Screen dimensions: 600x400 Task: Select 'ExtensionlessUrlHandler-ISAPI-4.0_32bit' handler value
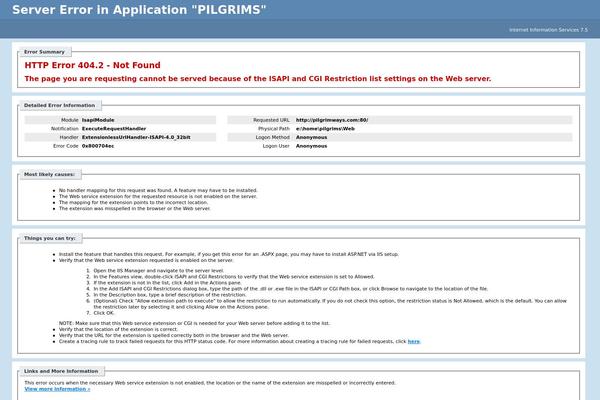click(136, 137)
